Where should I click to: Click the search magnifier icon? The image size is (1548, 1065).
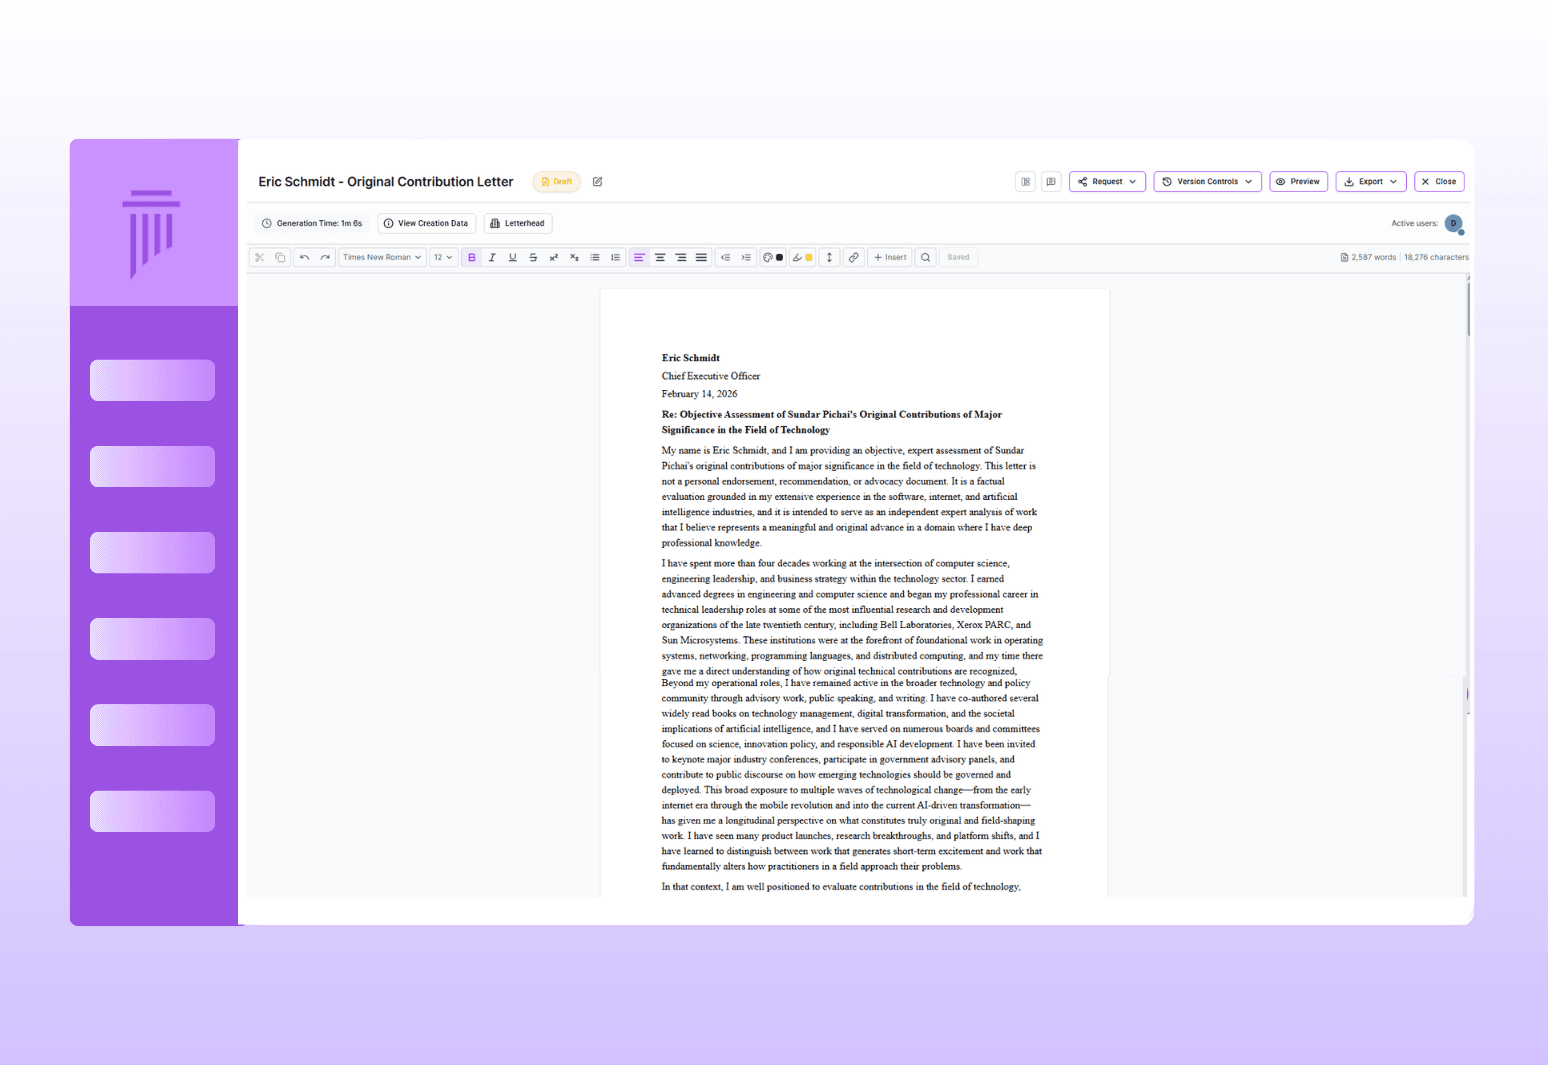[926, 257]
